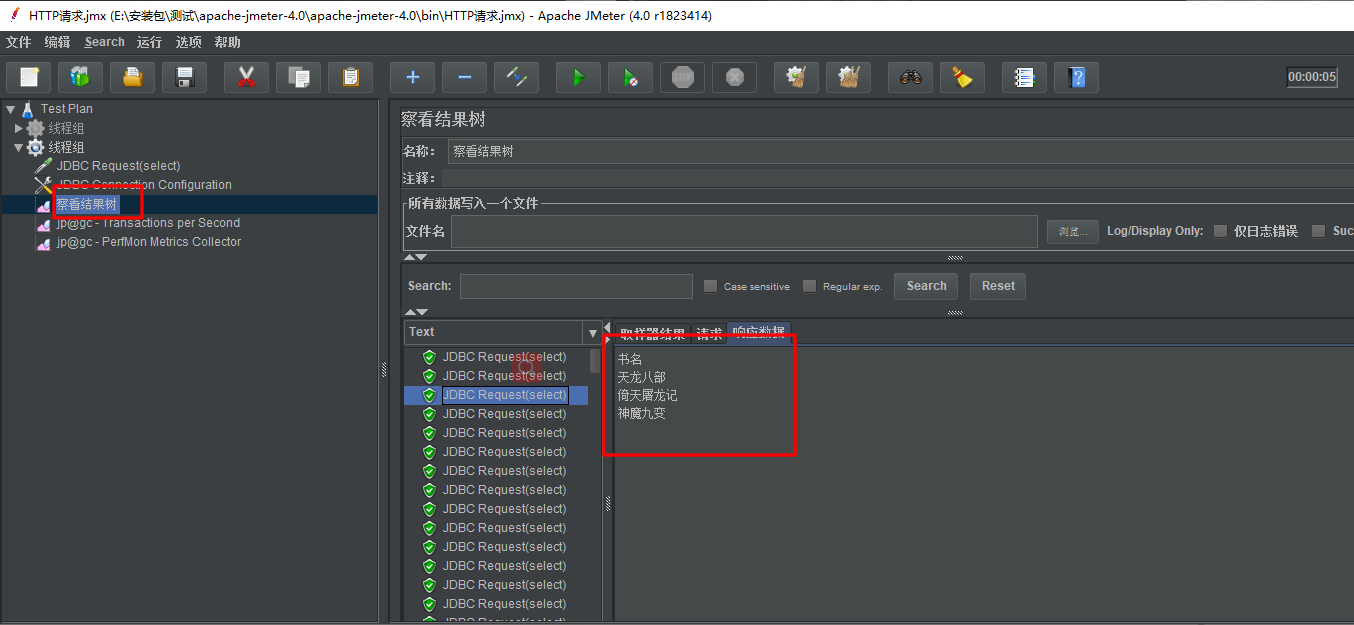This screenshot has width=1354, height=625.
Task: Click the Reset button
Action: 998,286
